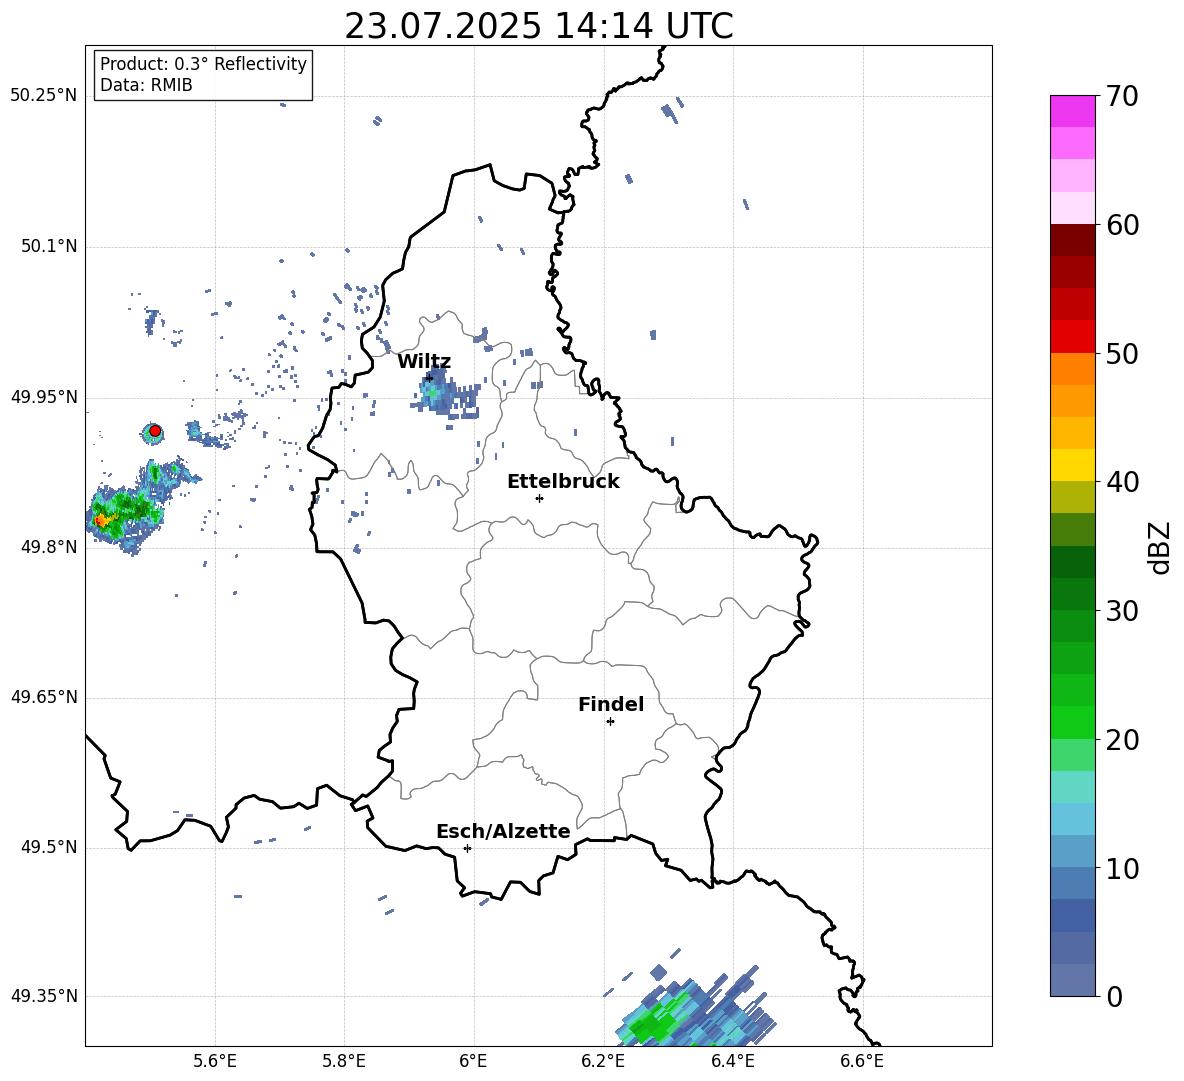Click the Wiltz city label
This screenshot has height=1081, width=1184.
[424, 362]
